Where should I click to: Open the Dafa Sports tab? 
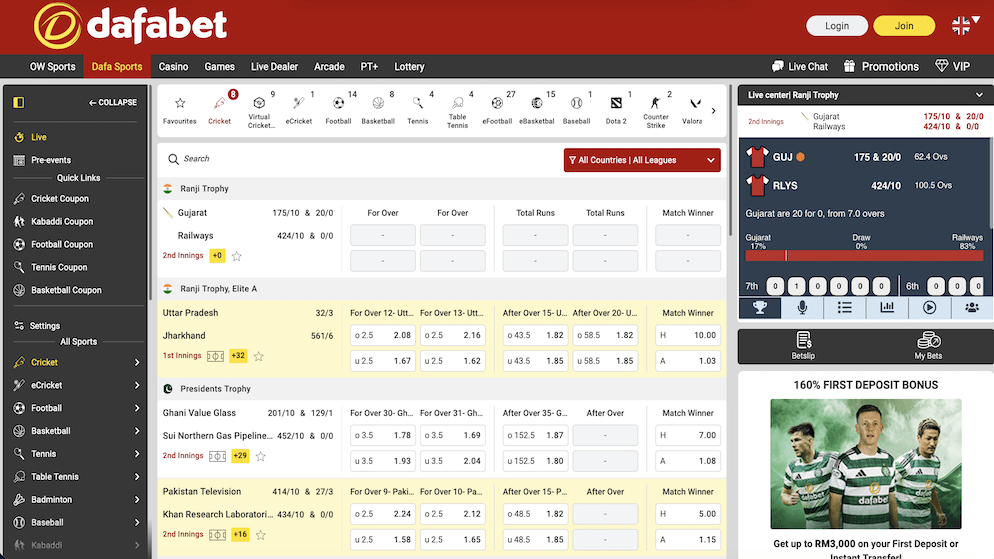tap(117, 67)
